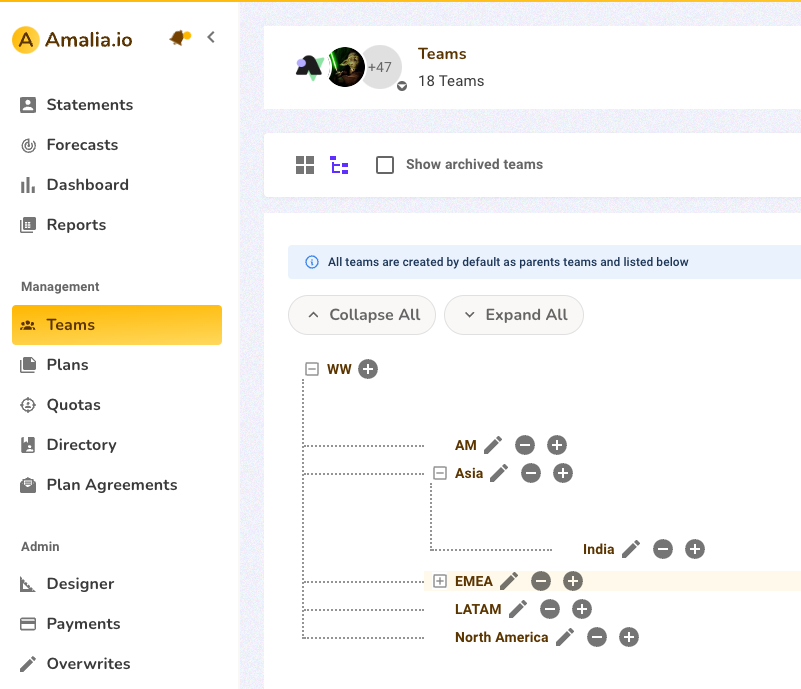
Task: Open the Designer admin page
Action: (x=117, y=584)
